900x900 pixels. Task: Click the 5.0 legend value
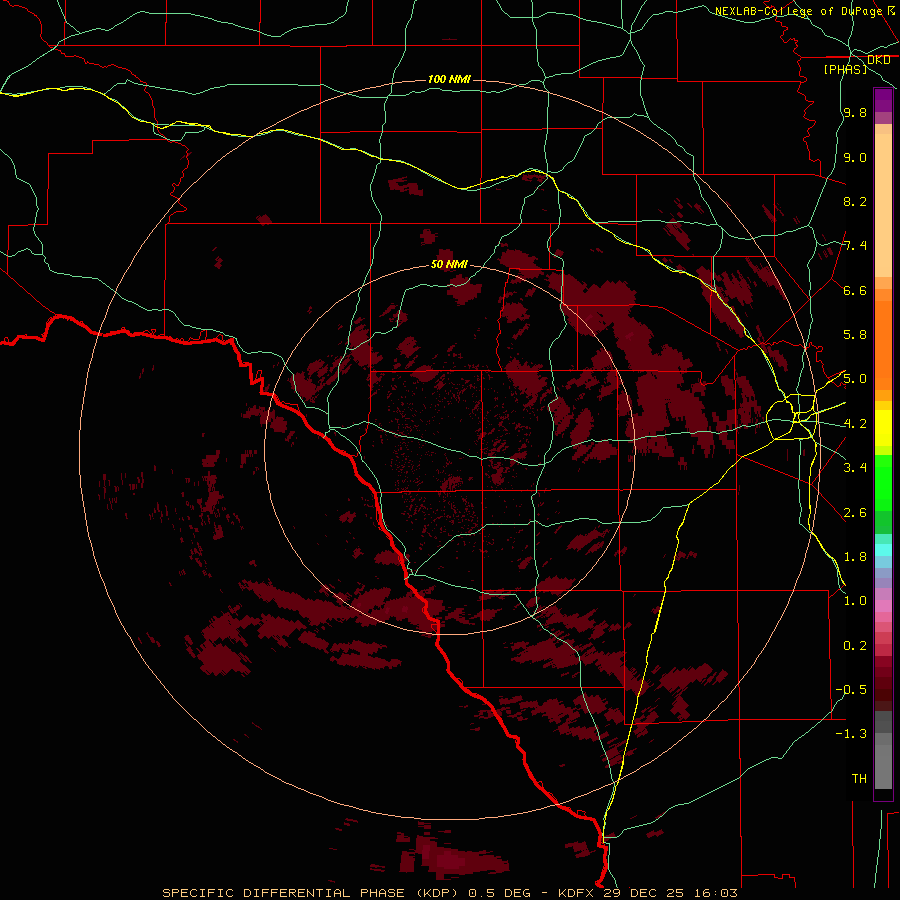pyautogui.click(x=855, y=379)
